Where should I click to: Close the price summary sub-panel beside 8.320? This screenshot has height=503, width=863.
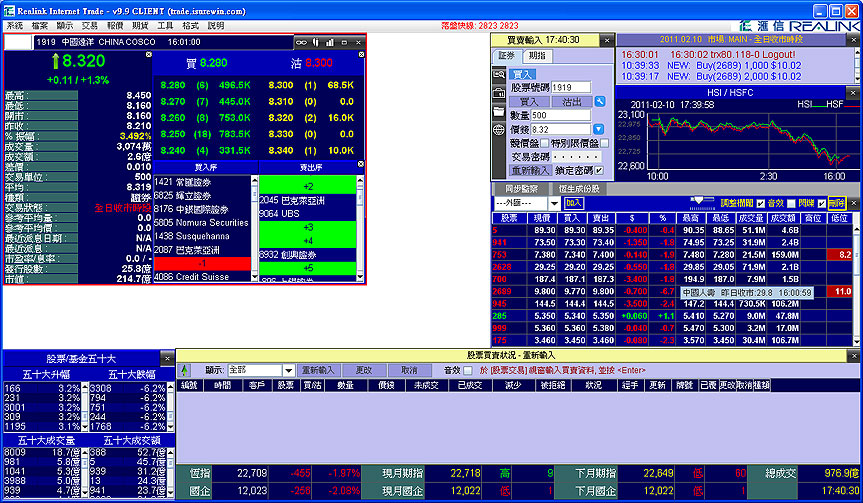coord(149,54)
